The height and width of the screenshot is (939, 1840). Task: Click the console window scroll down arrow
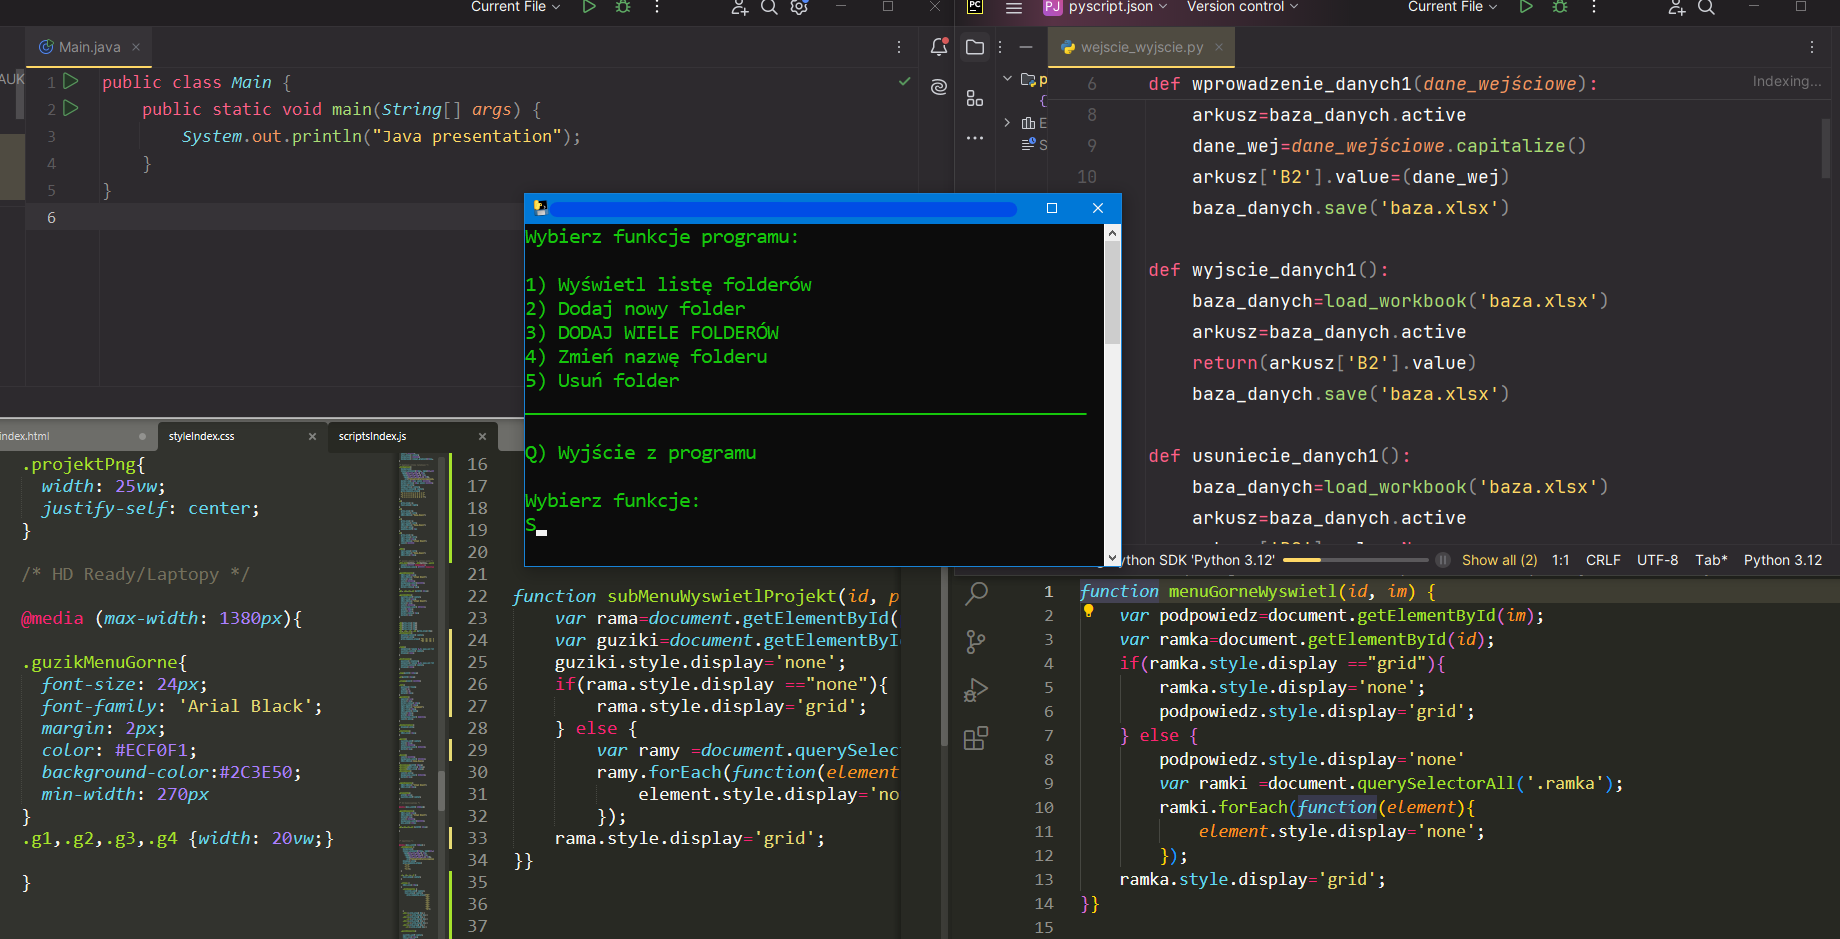(x=1112, y=558)
